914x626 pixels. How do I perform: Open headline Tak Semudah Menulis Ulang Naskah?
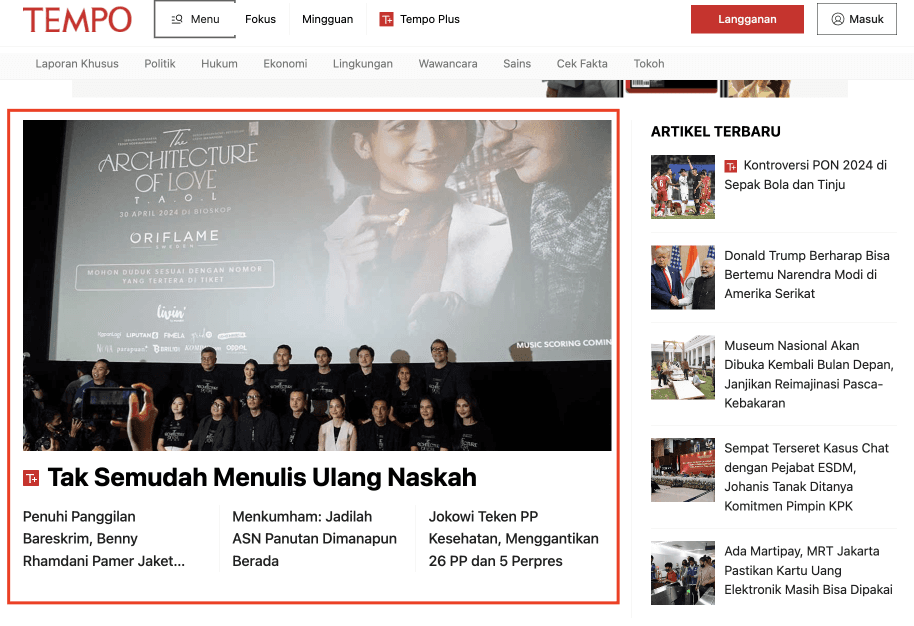tap(262, 477)
